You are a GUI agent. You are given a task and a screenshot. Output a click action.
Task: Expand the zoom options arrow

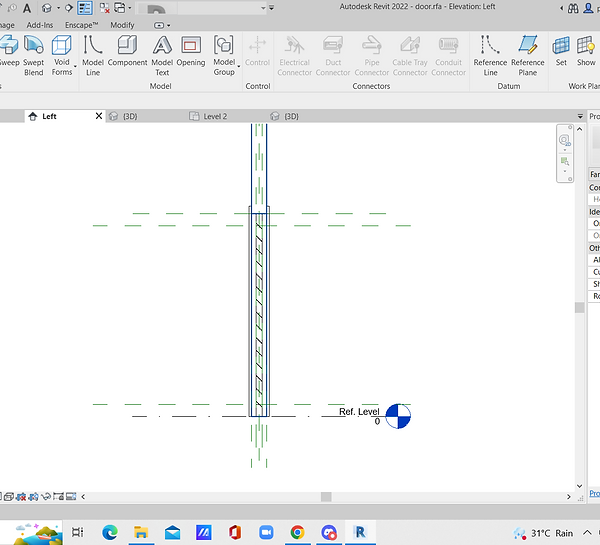click(x=565, y=171)
